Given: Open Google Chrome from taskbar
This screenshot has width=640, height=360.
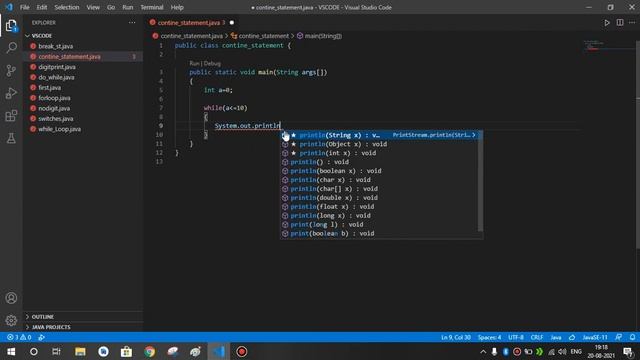Looking at the screenshot, I should (x=149, y=351).
